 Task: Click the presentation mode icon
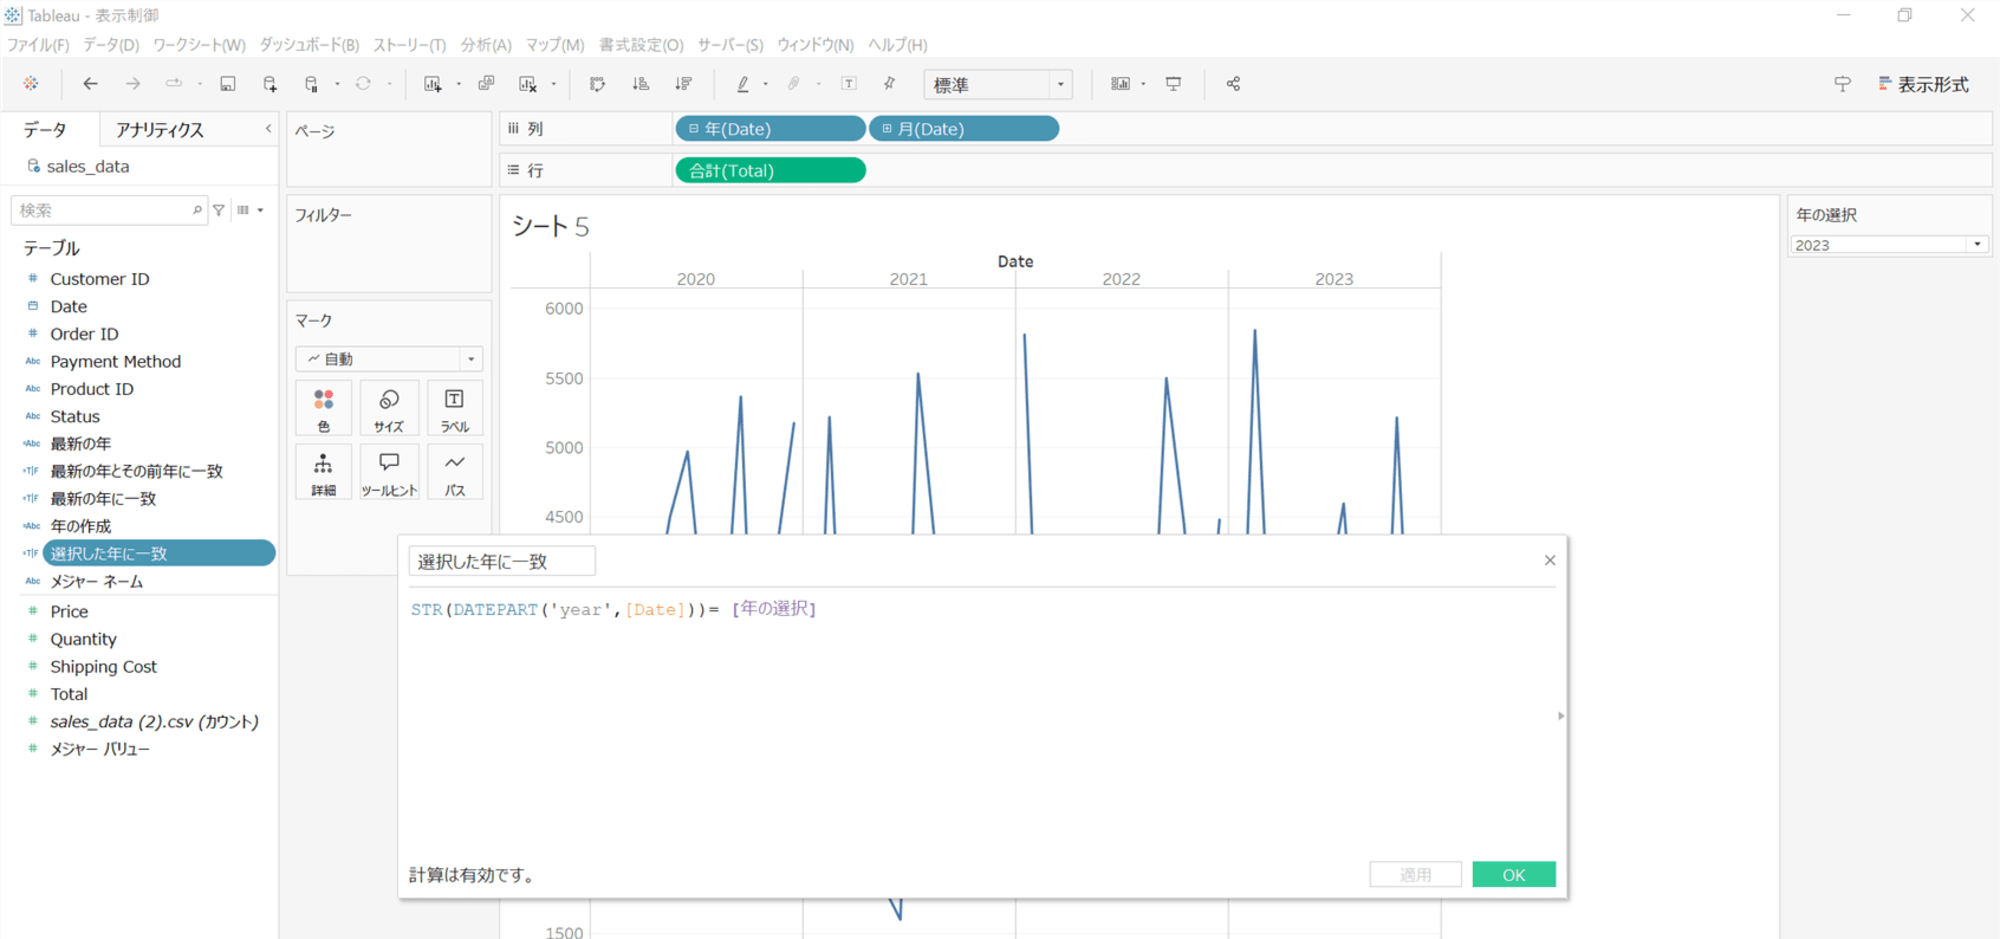click(1174, 84)
